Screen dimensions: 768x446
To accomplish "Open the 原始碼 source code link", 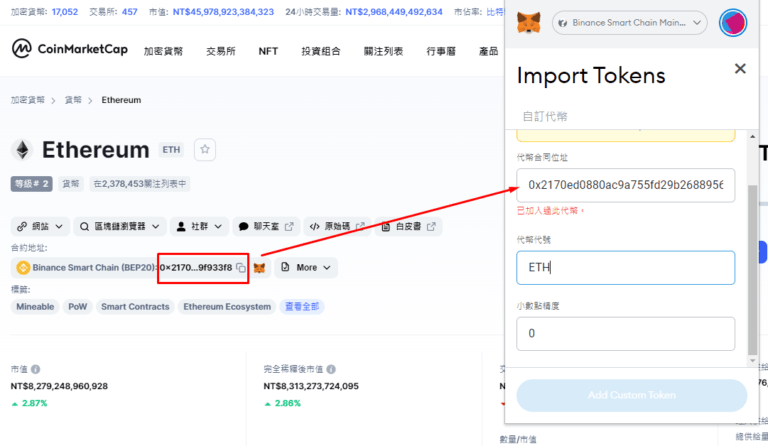I will pos(337,226).
